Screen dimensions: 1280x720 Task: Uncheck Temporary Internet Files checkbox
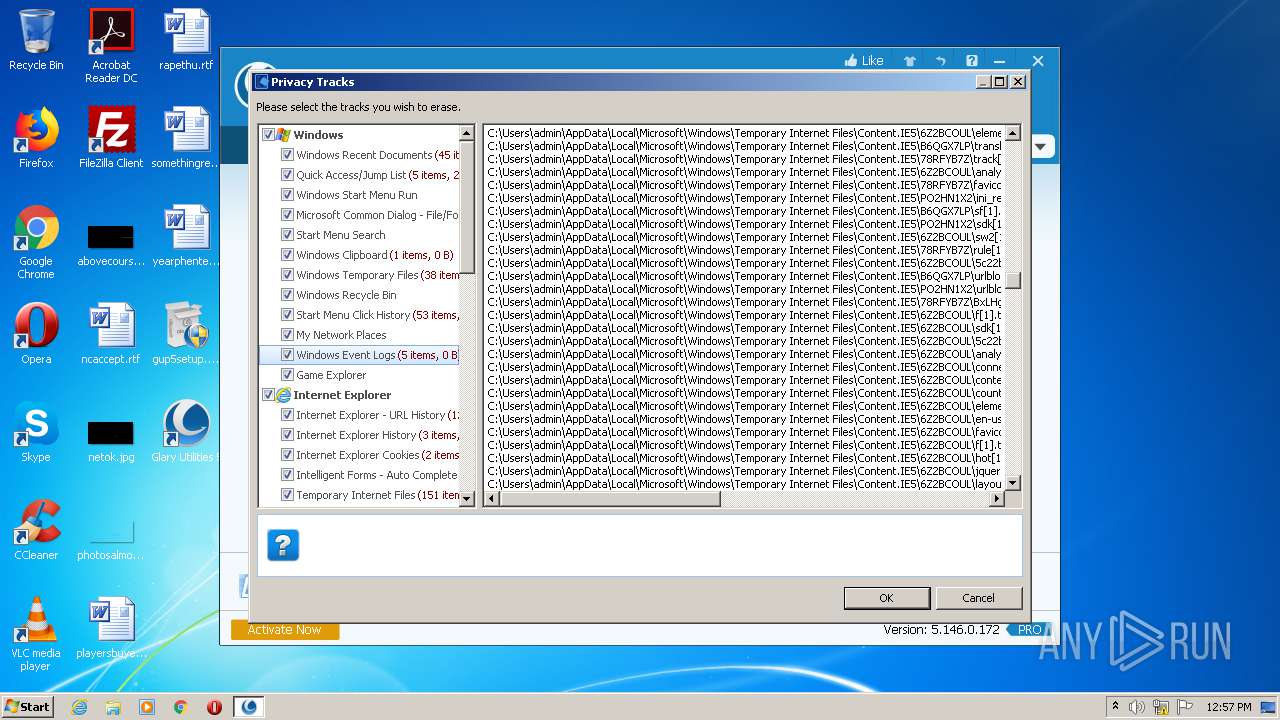tap(288, 495)
